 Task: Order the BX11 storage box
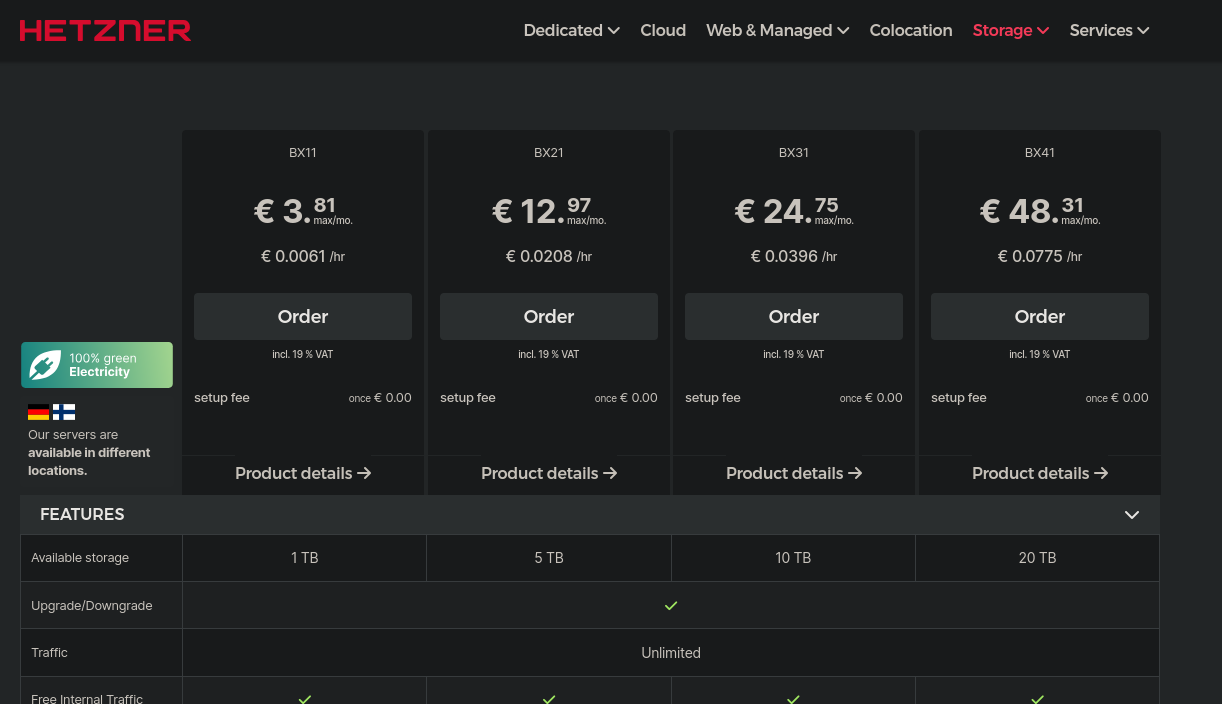click(x=303, y=316)
